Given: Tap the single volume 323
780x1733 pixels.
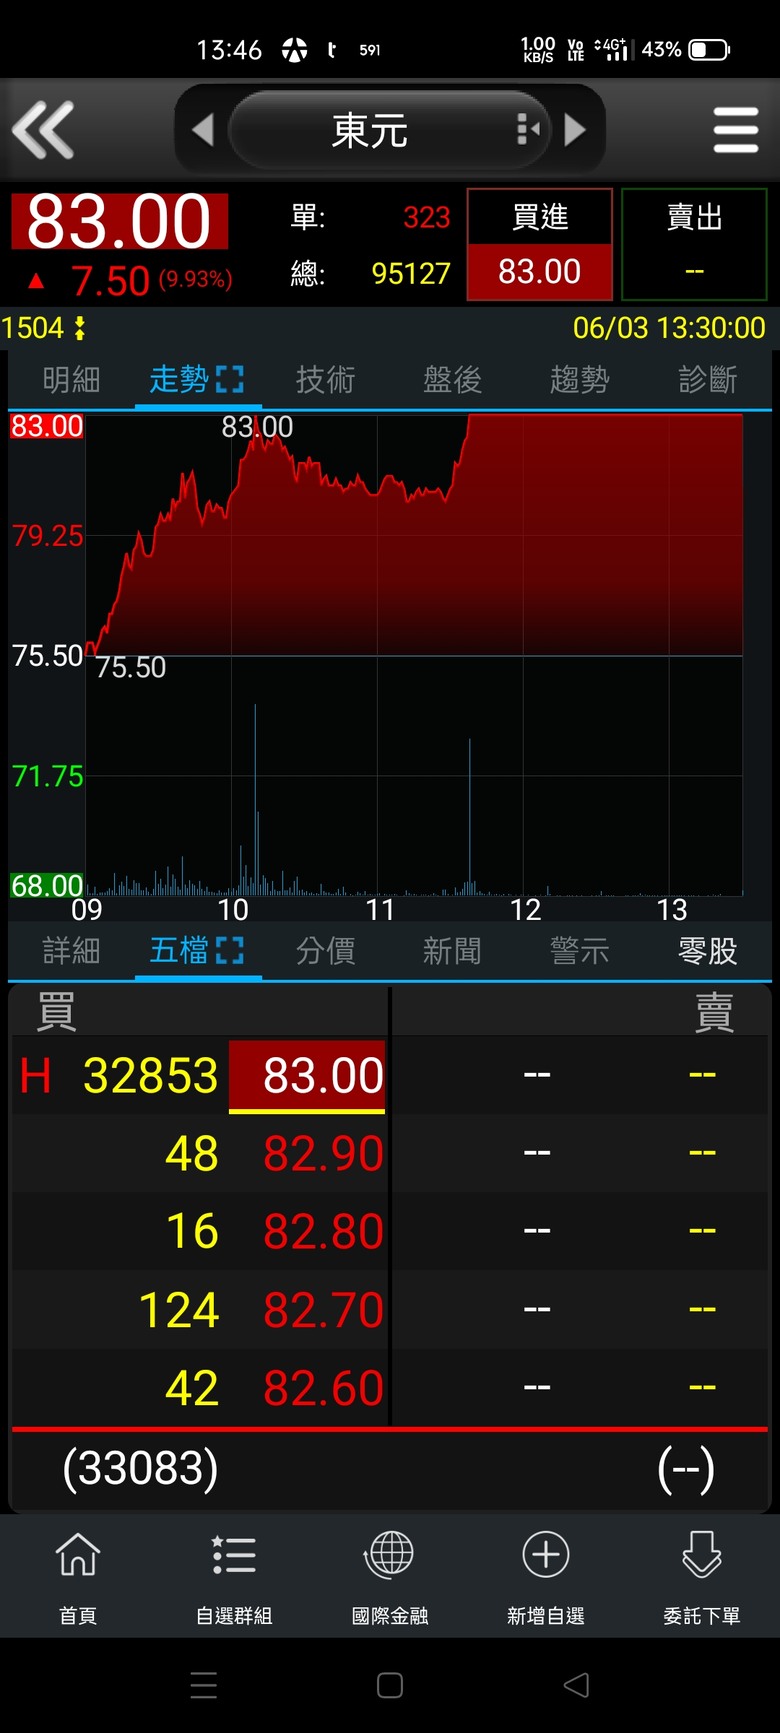Looking at the screenshot, I should (x=427, y=217).
